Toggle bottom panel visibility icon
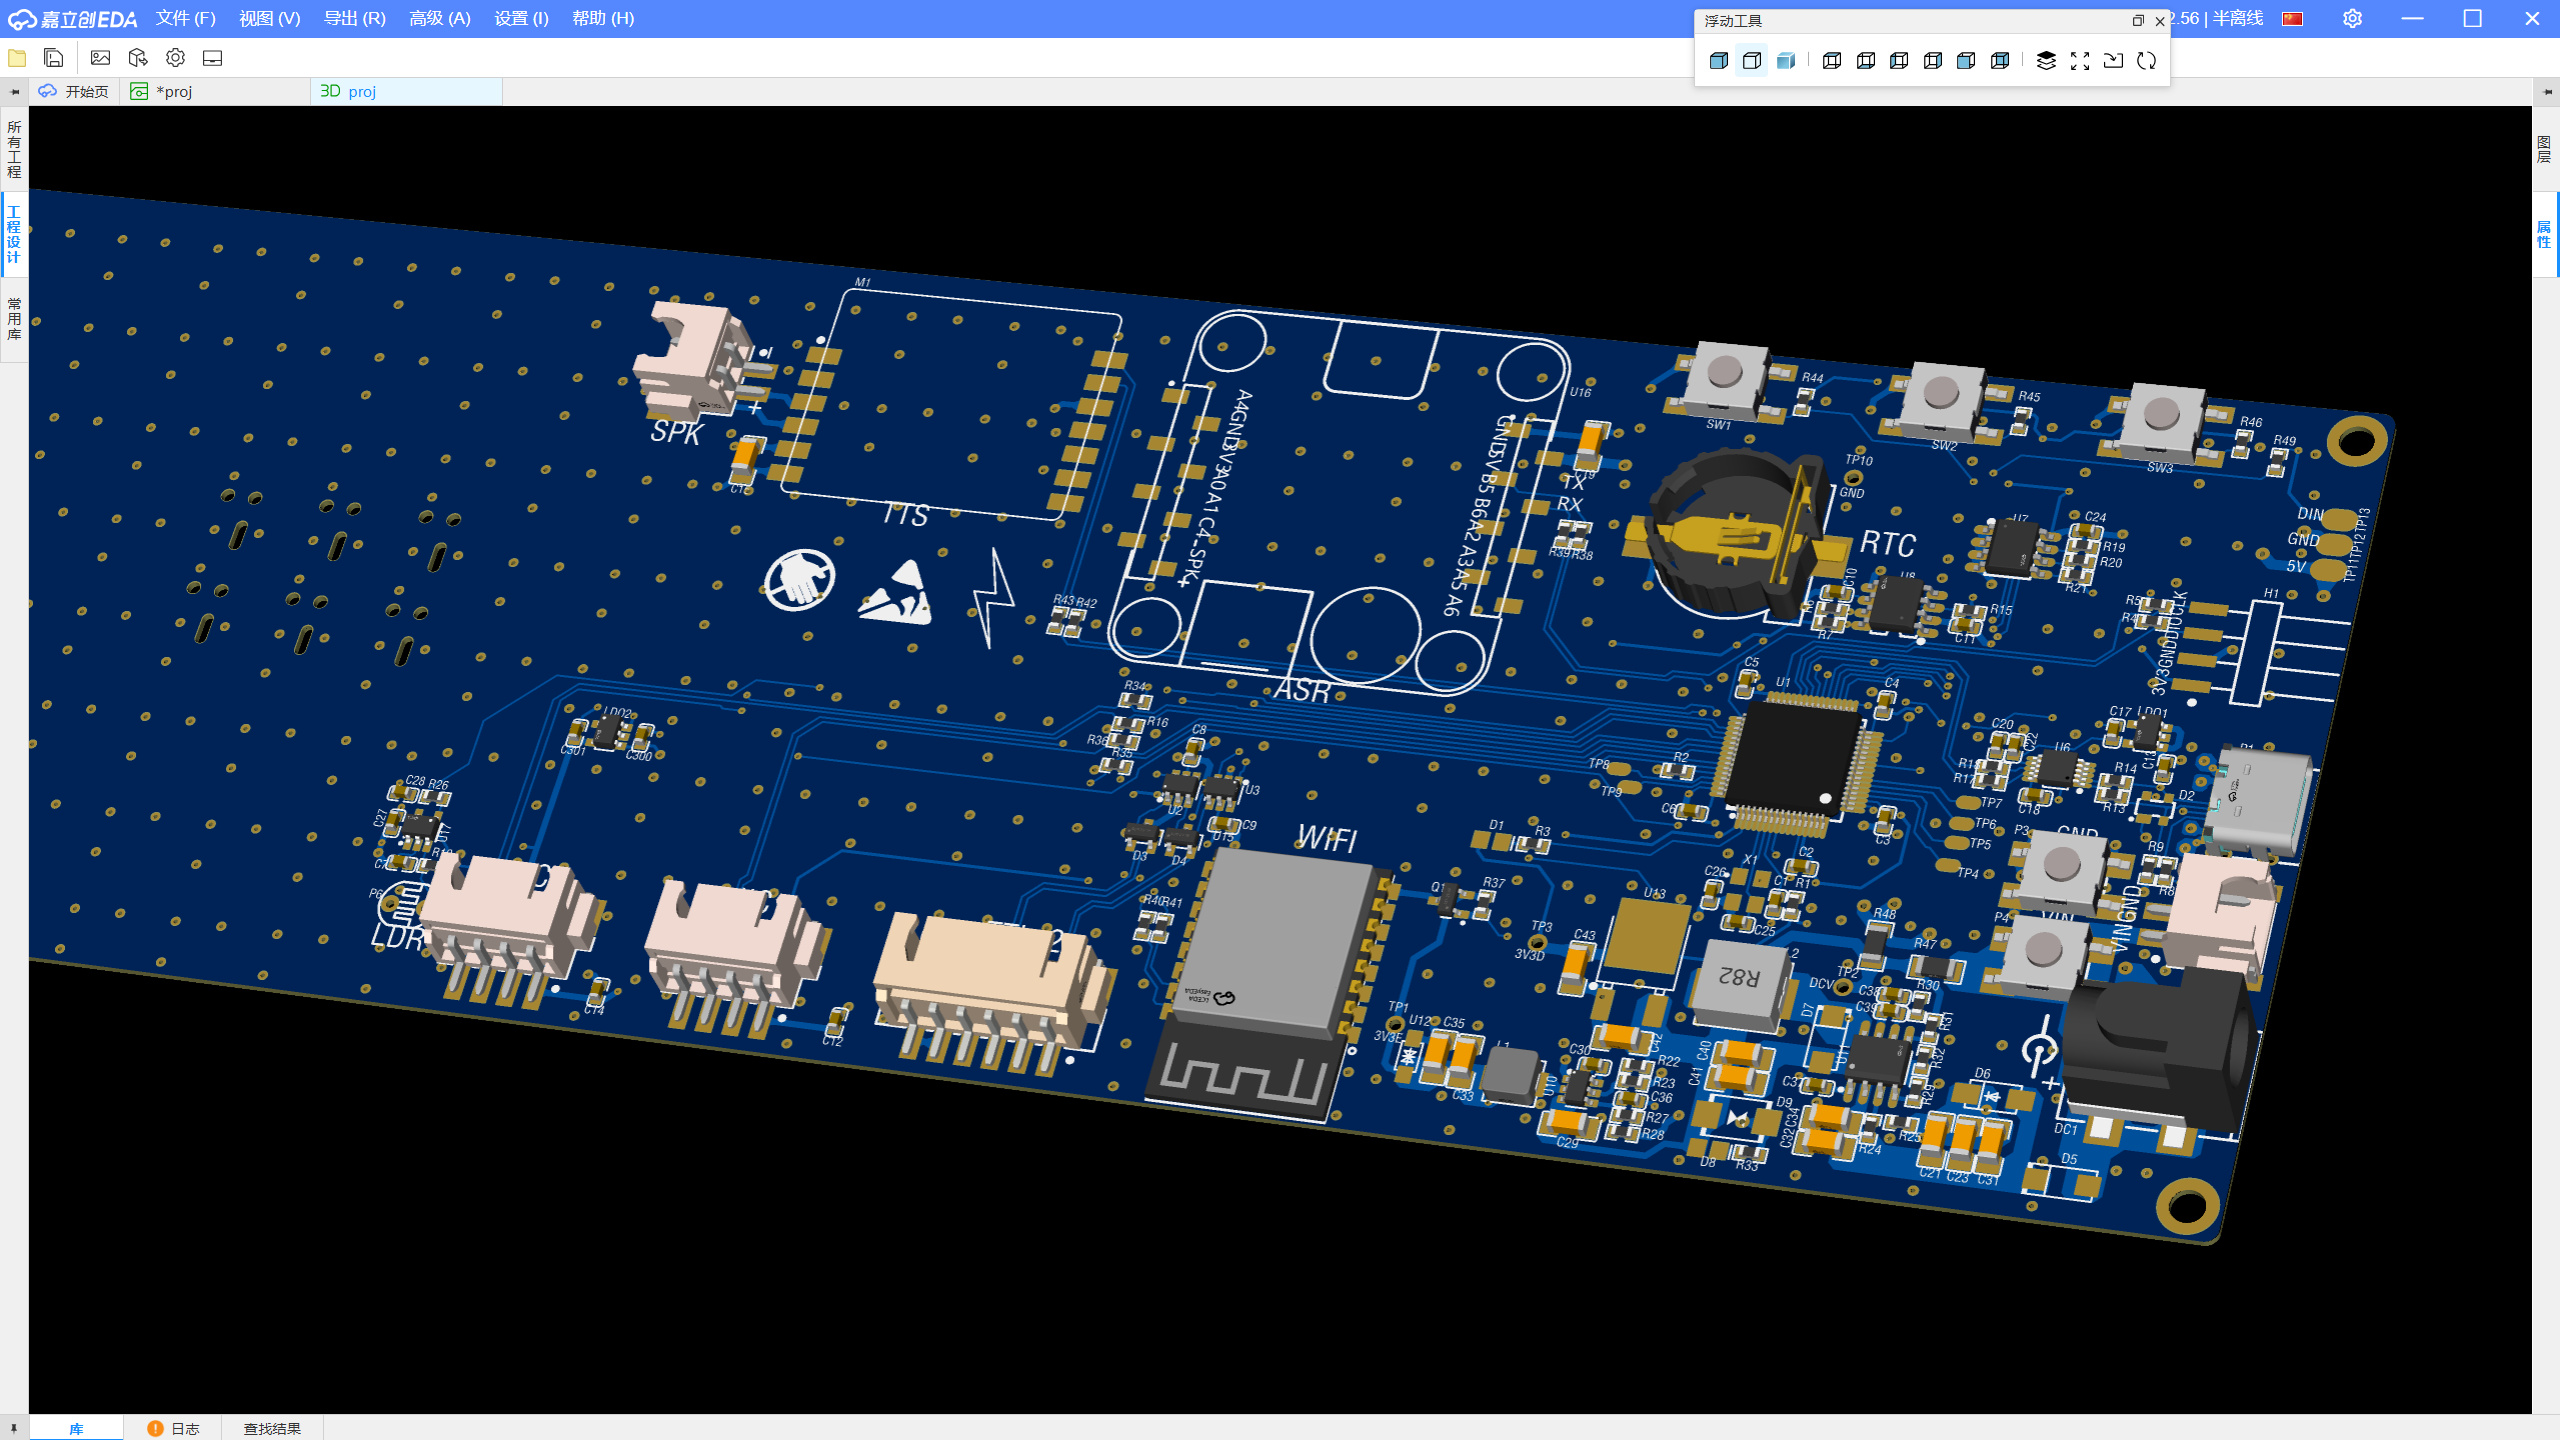The width and height of the screenshot is (2560, 1440). tap(212, 58)
